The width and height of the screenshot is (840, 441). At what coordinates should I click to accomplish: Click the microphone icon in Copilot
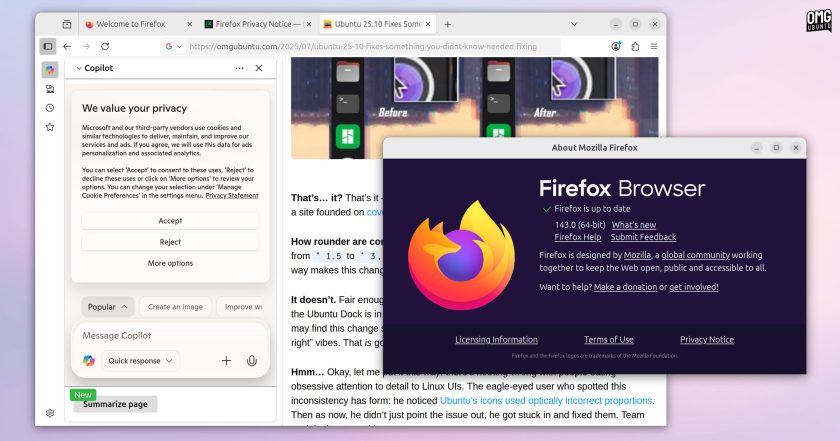(x=251, y=361)
